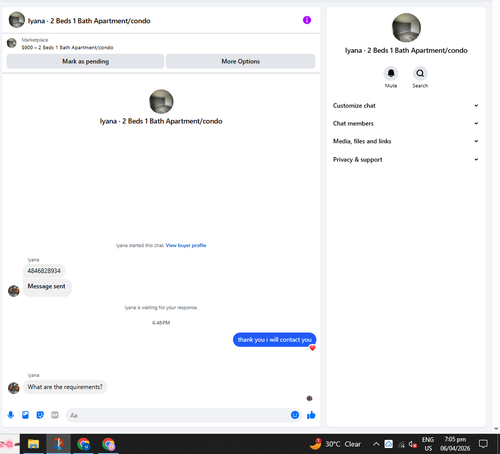Expand Customize chat section
The image size is (500, 454).
tap(406, 106)
